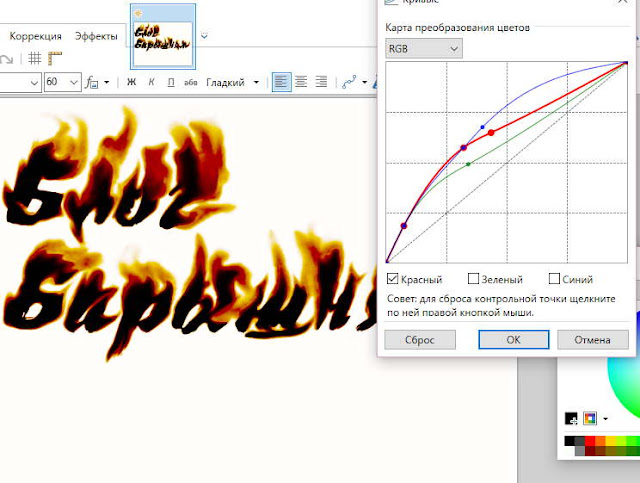Select the gray palette swatch
This screenshot has height=483, width=640.
tap(580, 451)
